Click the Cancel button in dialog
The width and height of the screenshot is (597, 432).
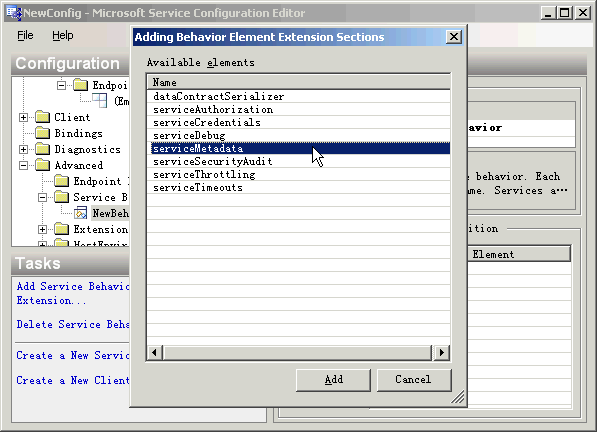[x=414, y=379]
